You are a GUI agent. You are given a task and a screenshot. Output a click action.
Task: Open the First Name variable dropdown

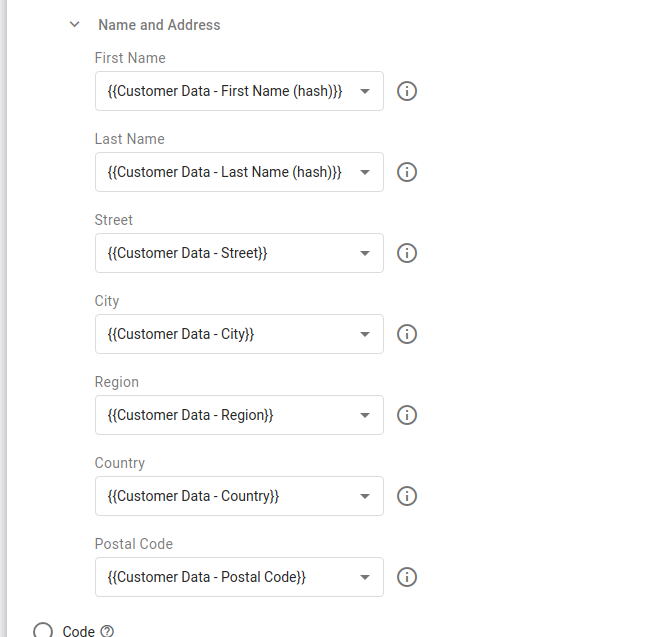pyautogui.click(x=365, y=91)
